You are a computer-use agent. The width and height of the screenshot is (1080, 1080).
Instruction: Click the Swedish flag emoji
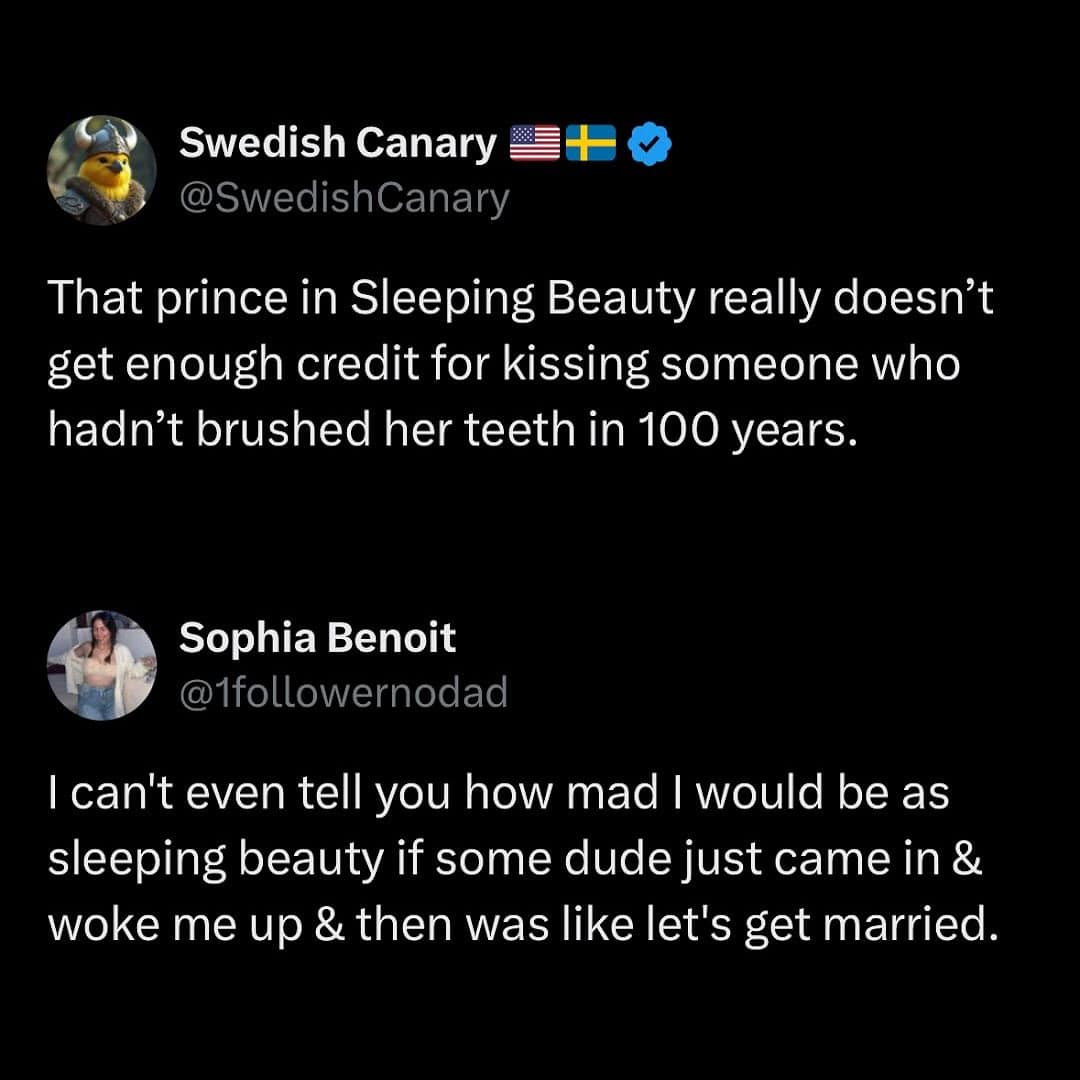point(590,145)
